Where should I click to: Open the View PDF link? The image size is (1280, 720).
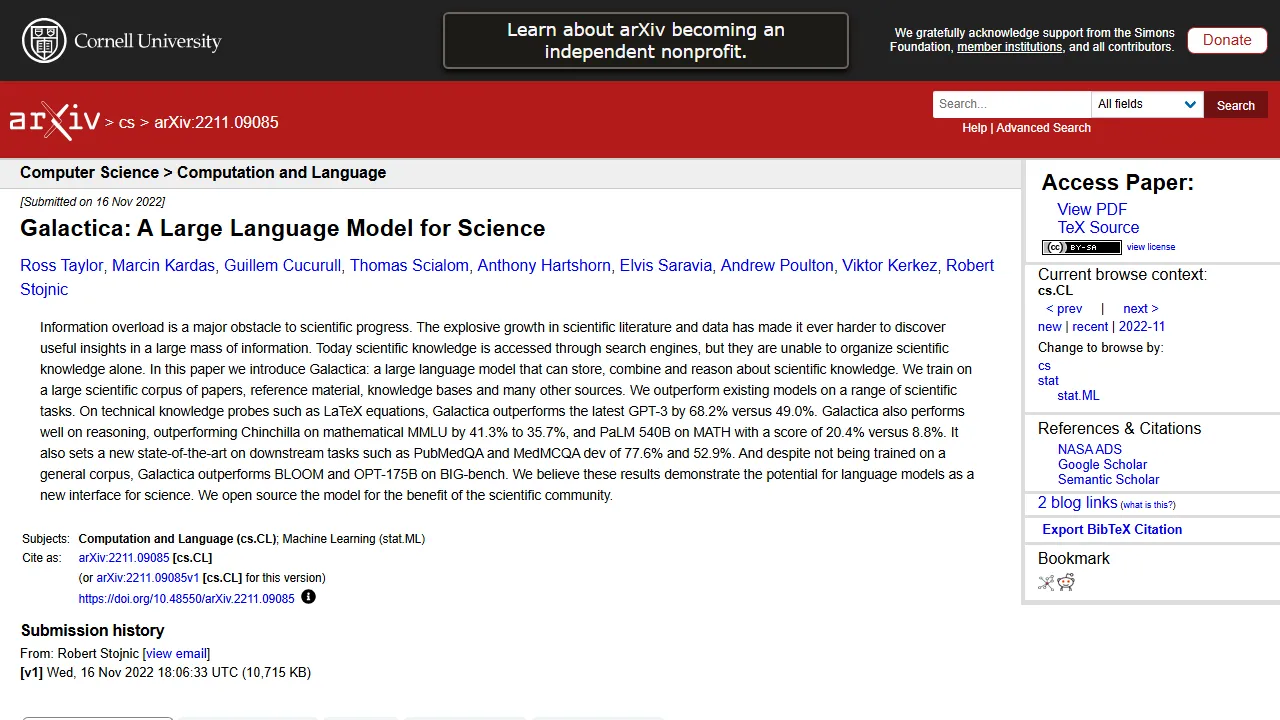pyautogui.click(x=1092, y=209)
